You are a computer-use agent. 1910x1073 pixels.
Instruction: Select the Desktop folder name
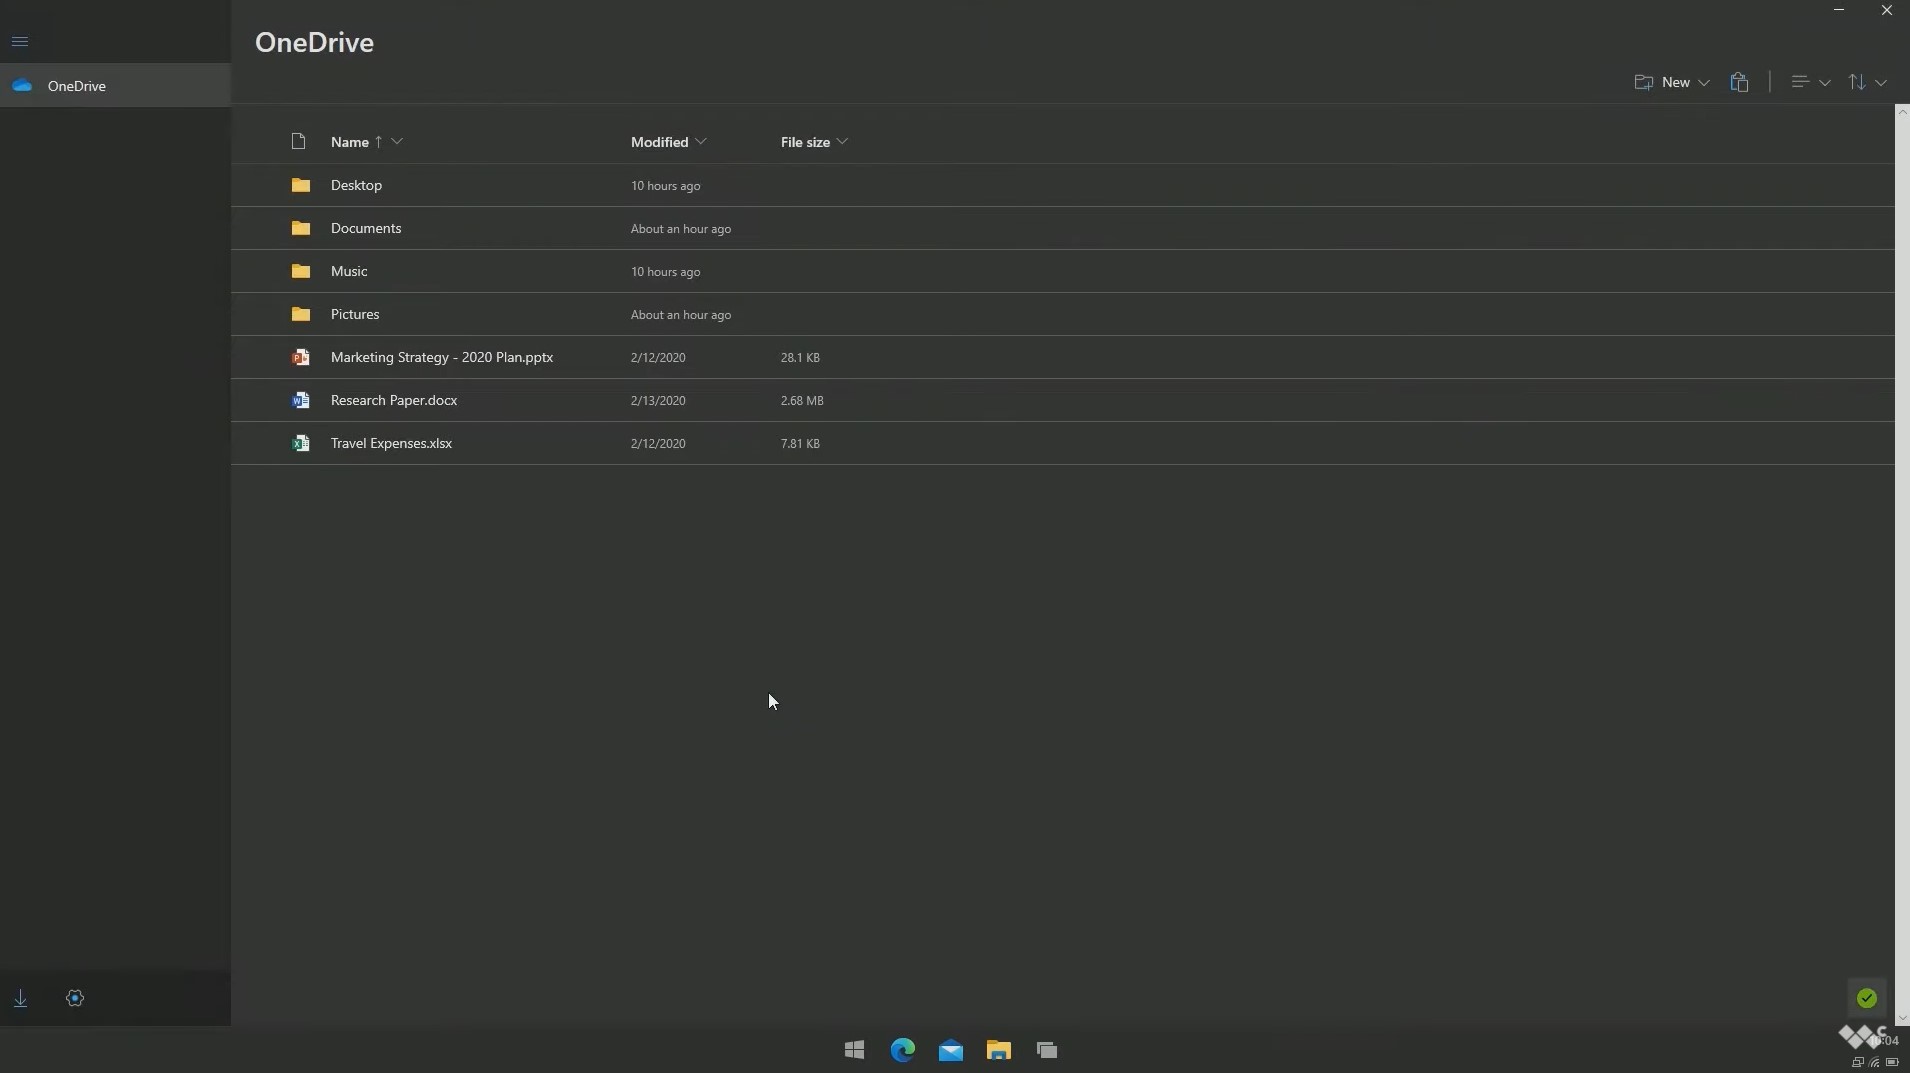(x=356, y=185)
